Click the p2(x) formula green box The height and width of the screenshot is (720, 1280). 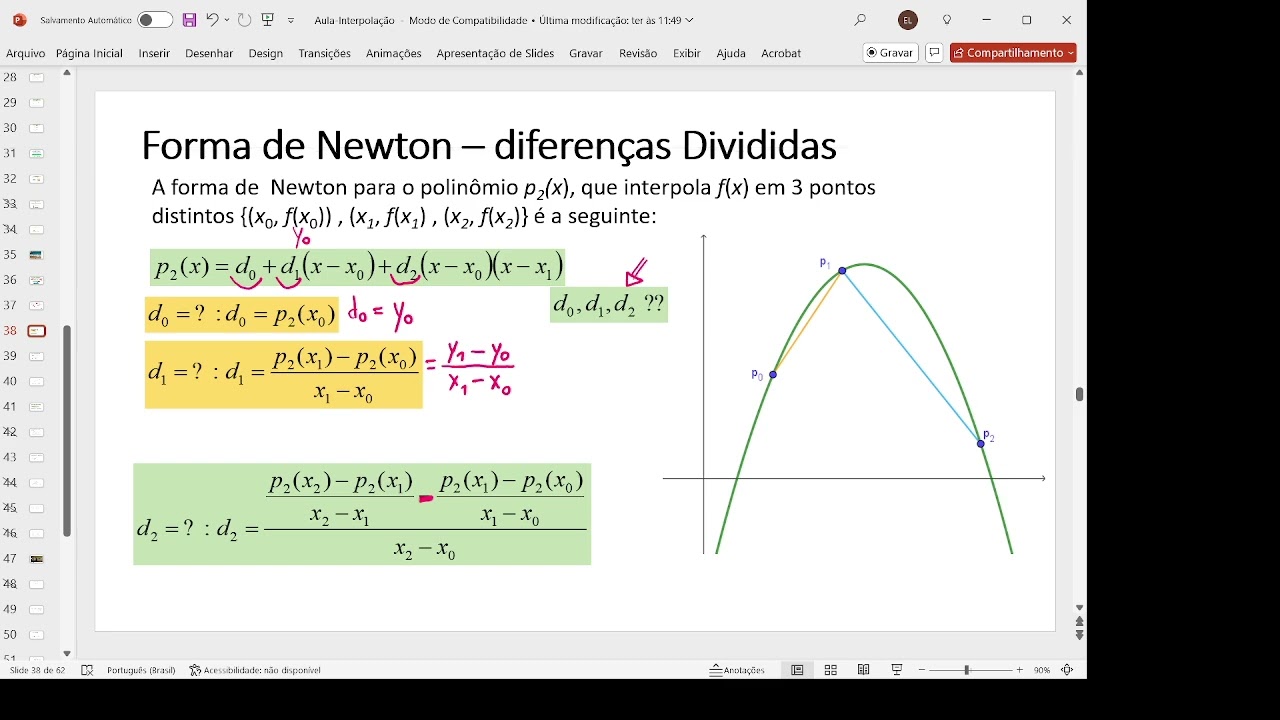357,267
